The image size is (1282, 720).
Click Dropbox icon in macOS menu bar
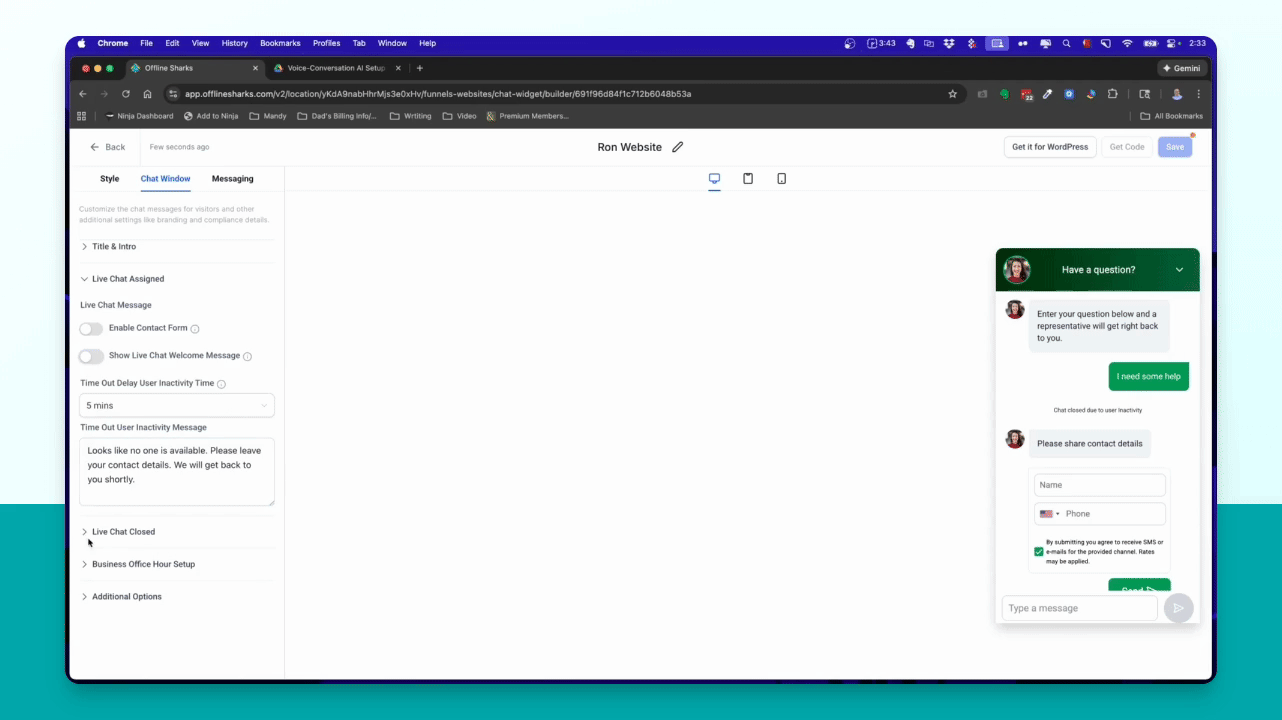[949, 43]
